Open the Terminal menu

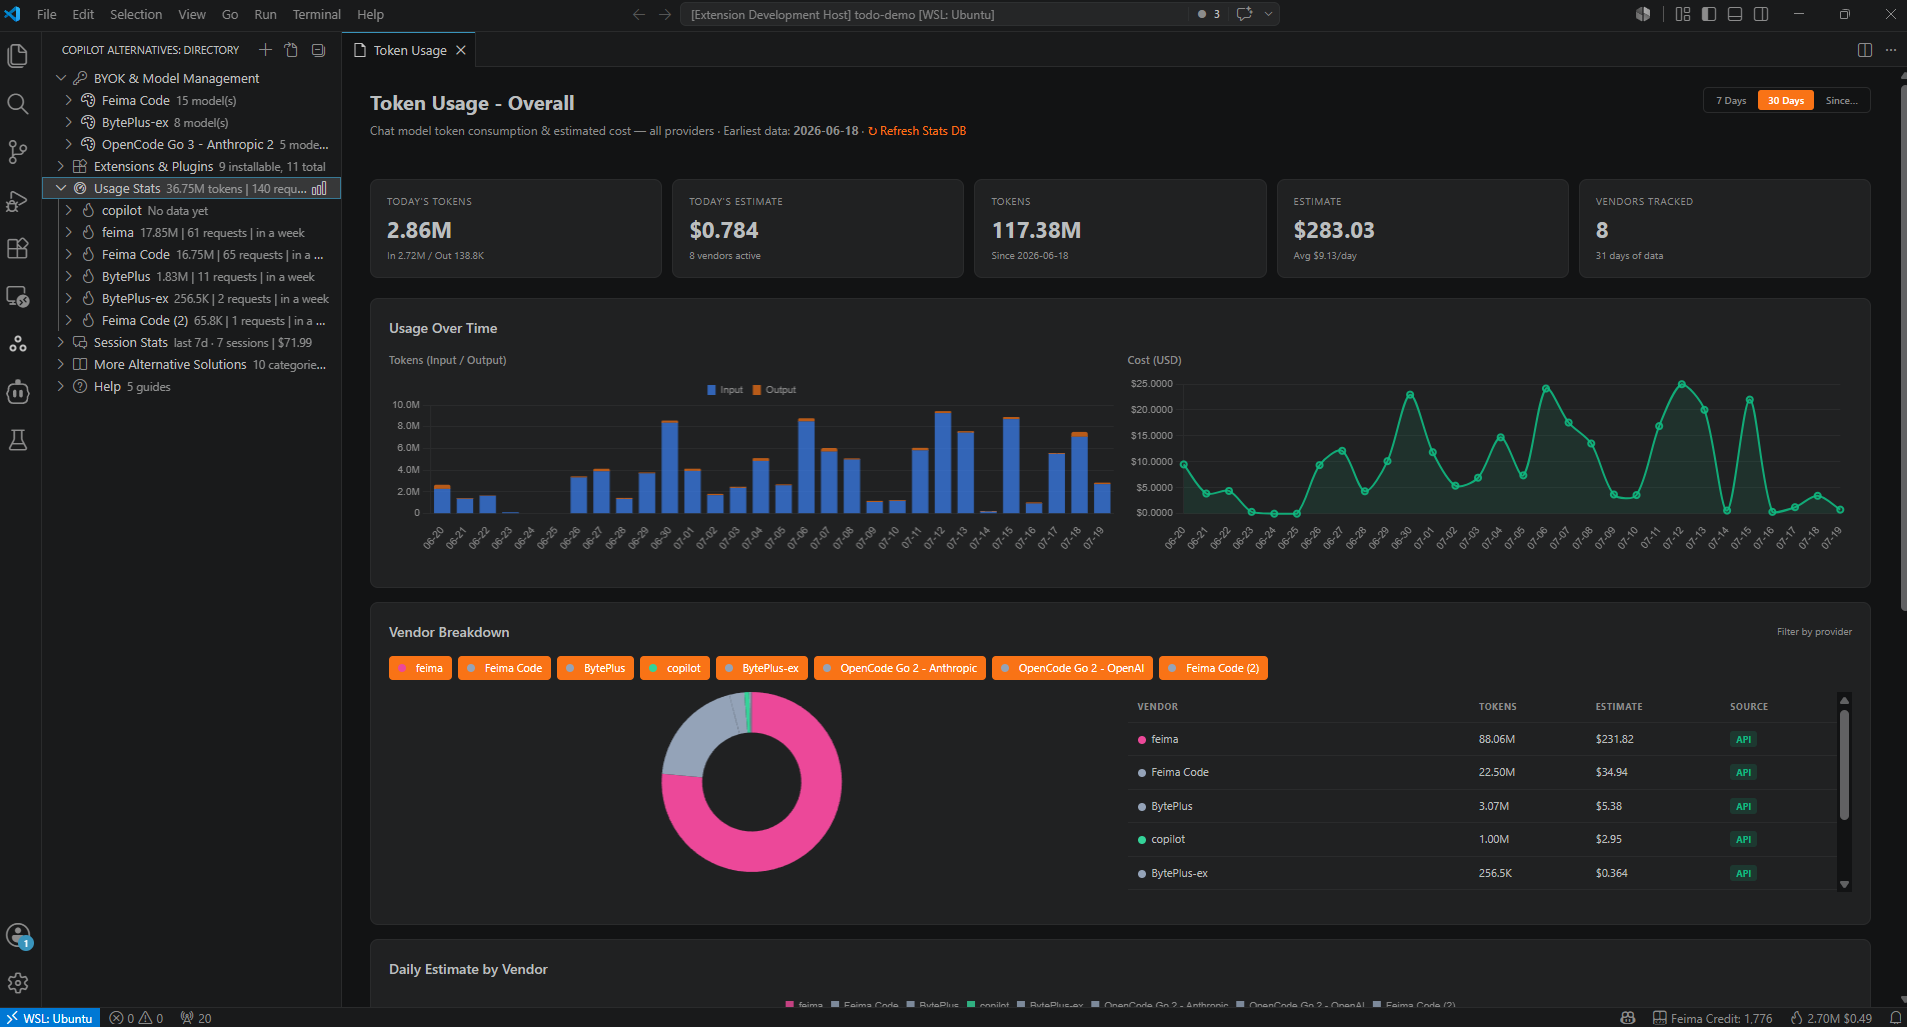[x=316, y=14]
